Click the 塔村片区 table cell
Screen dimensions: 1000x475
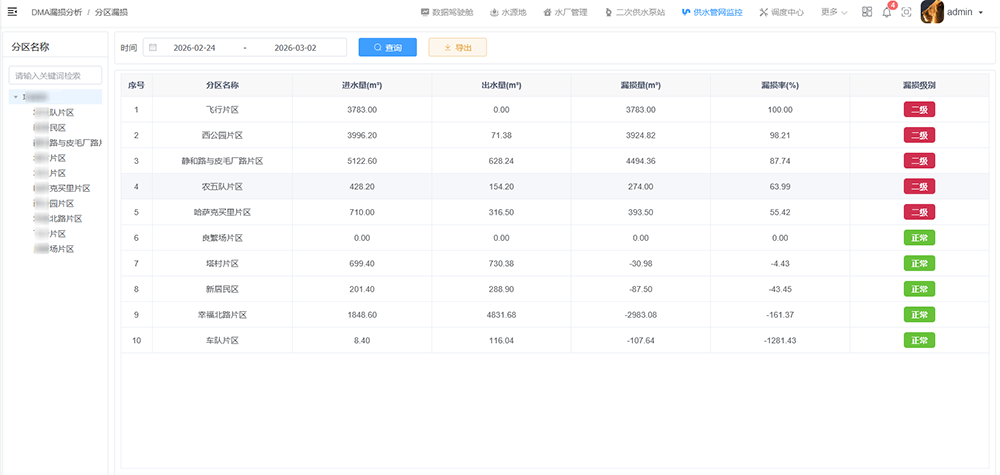click(x=222, y=263)
